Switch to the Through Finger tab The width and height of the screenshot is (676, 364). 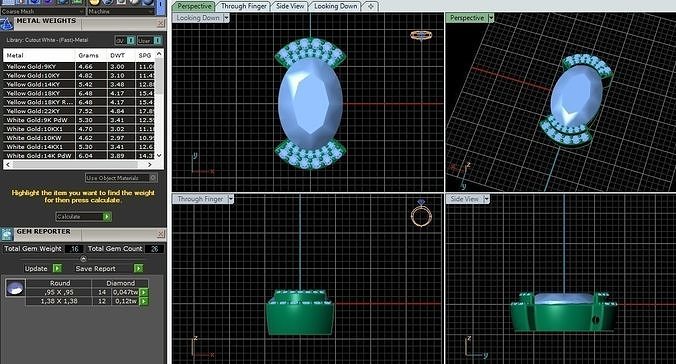(x=244, y=6)
